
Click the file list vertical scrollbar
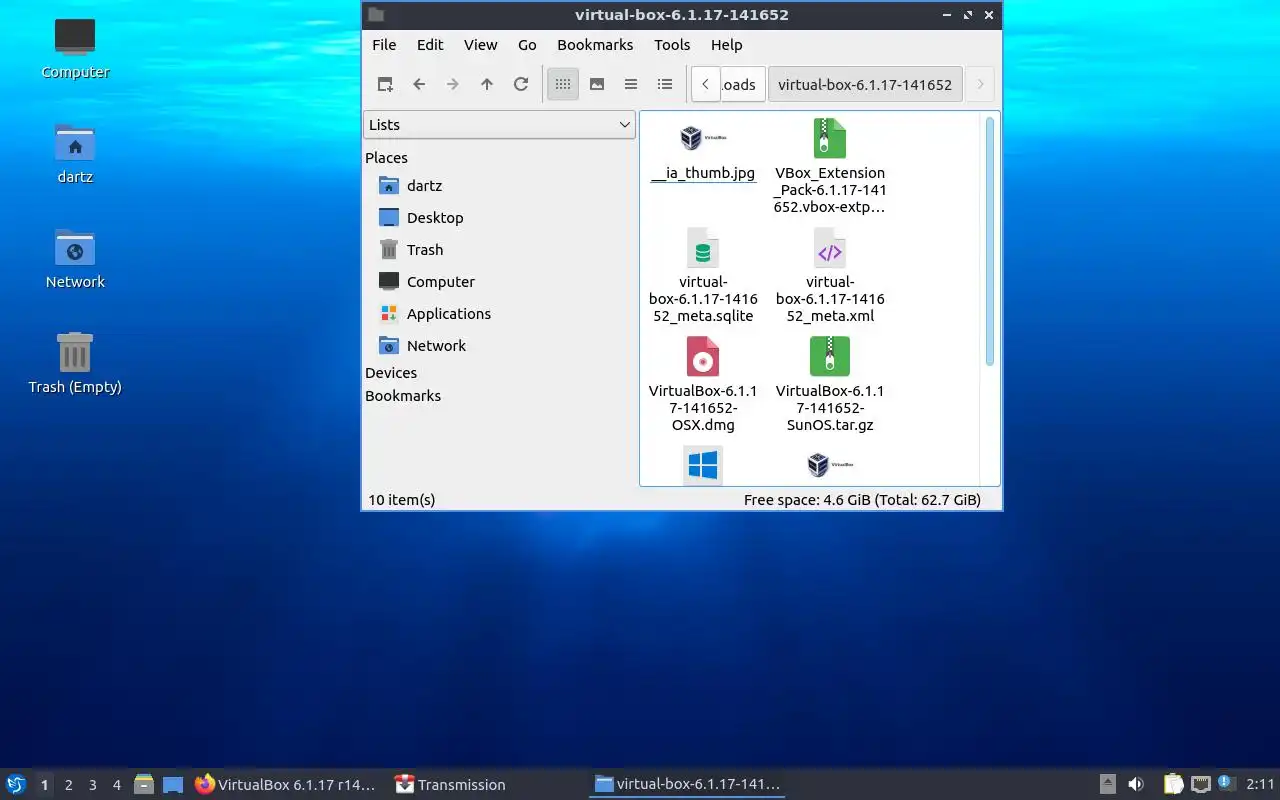click(990, 242)
